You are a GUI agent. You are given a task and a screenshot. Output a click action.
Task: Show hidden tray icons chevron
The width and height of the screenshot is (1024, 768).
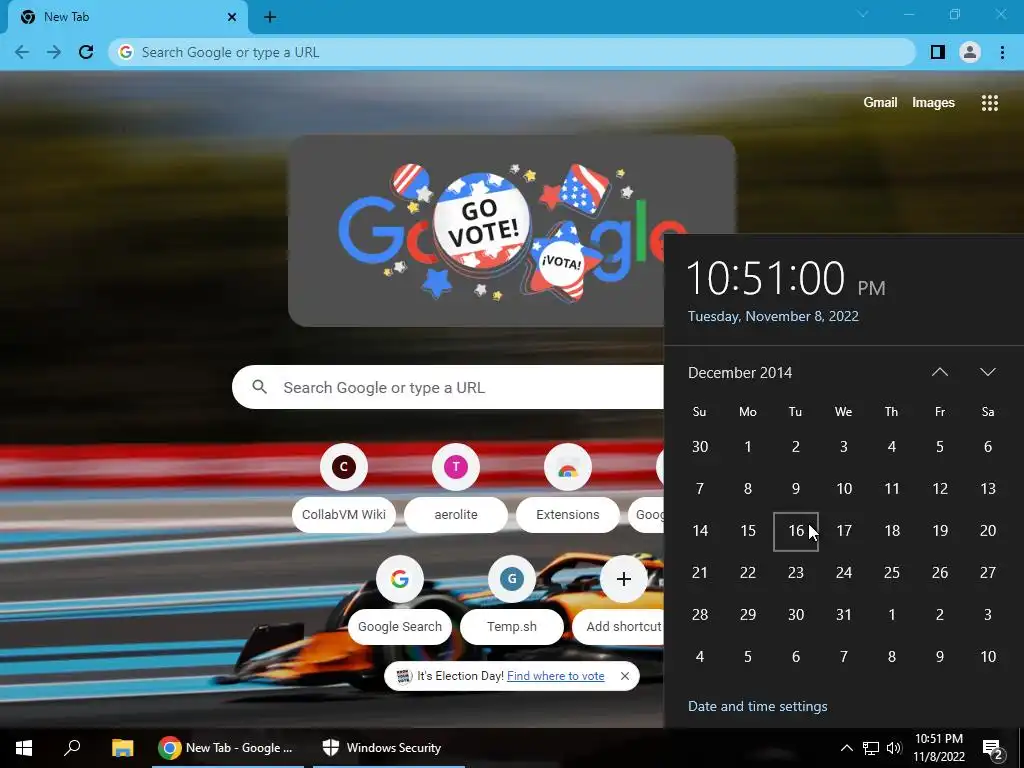coord(846,748)
